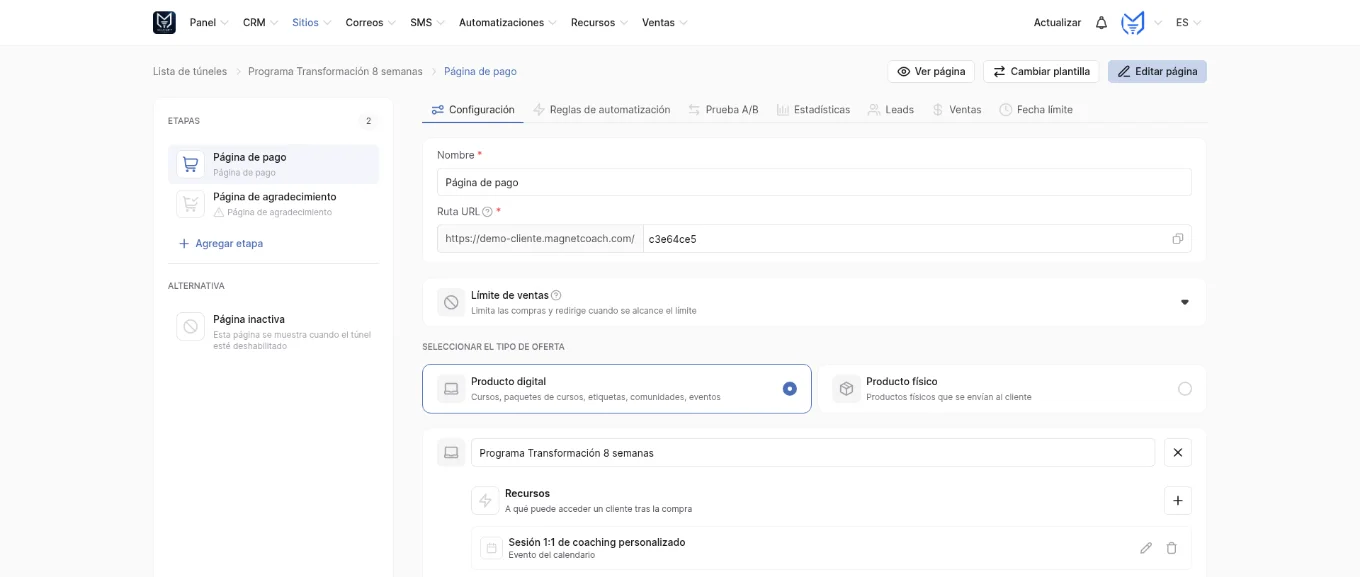The image size is (1360, 577).
Task: Edit the Sesión 1:1 coaching resource
Action: [1146, 548]
